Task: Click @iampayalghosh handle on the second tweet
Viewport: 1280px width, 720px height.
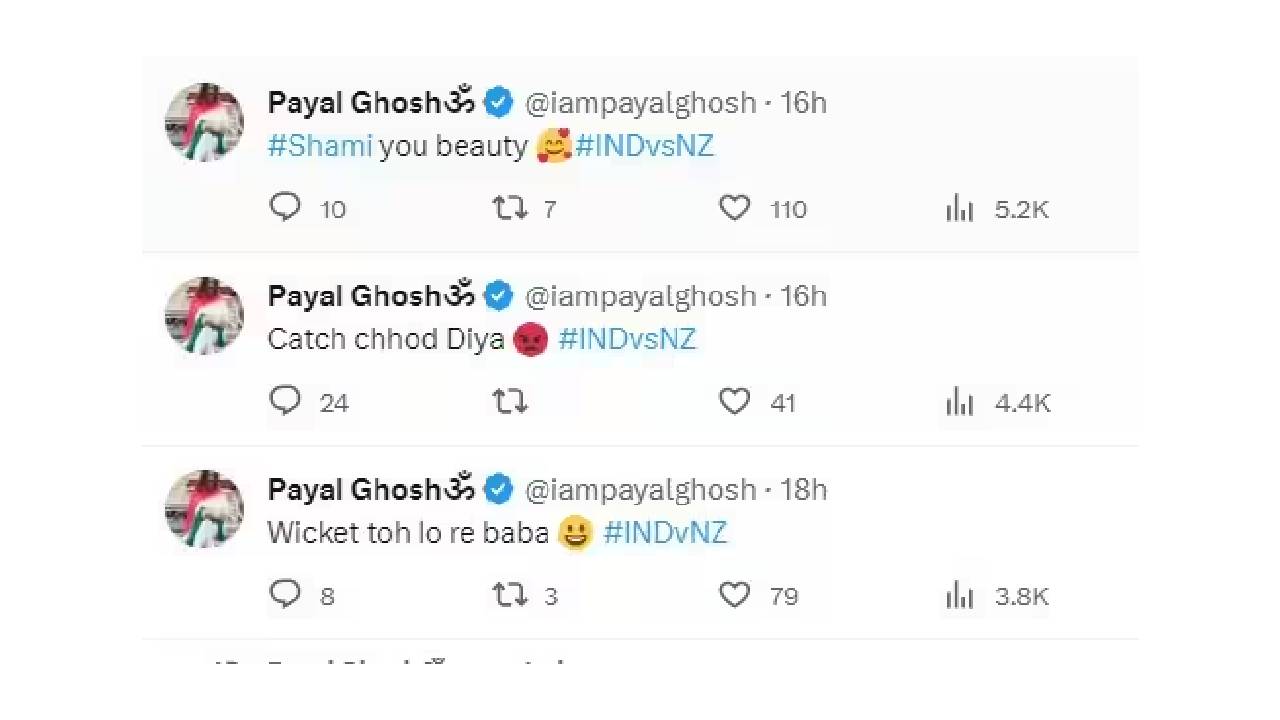Action: [x=640, y=296]
